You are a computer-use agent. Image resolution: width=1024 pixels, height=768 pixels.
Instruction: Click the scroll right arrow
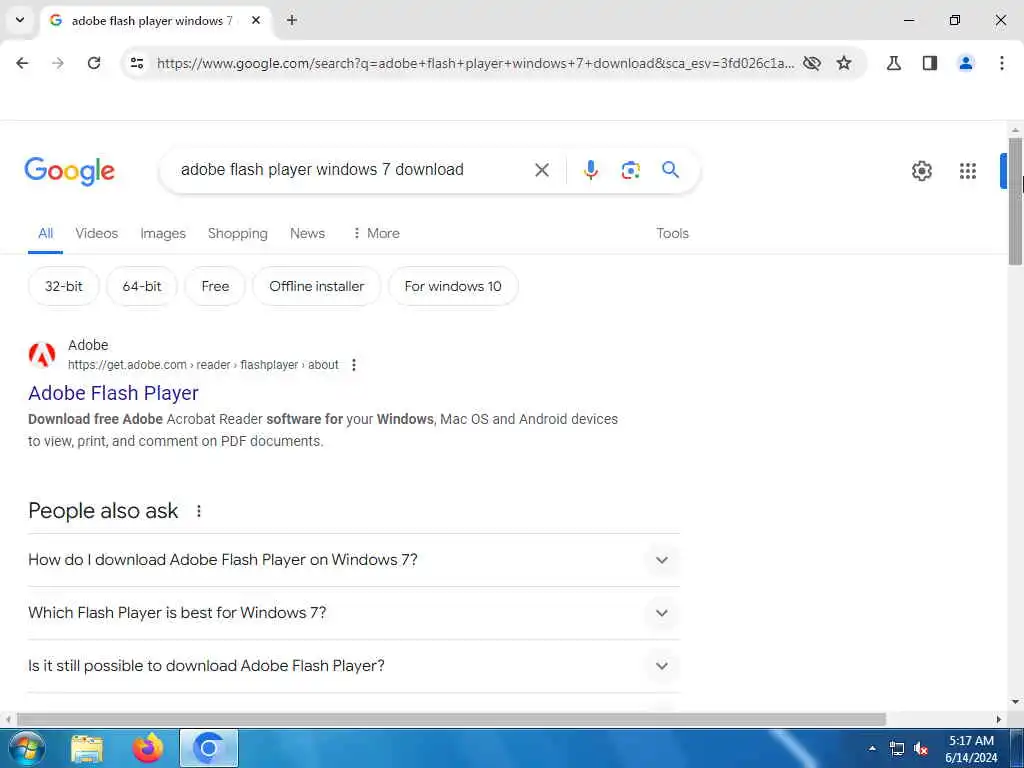point(999,719)
